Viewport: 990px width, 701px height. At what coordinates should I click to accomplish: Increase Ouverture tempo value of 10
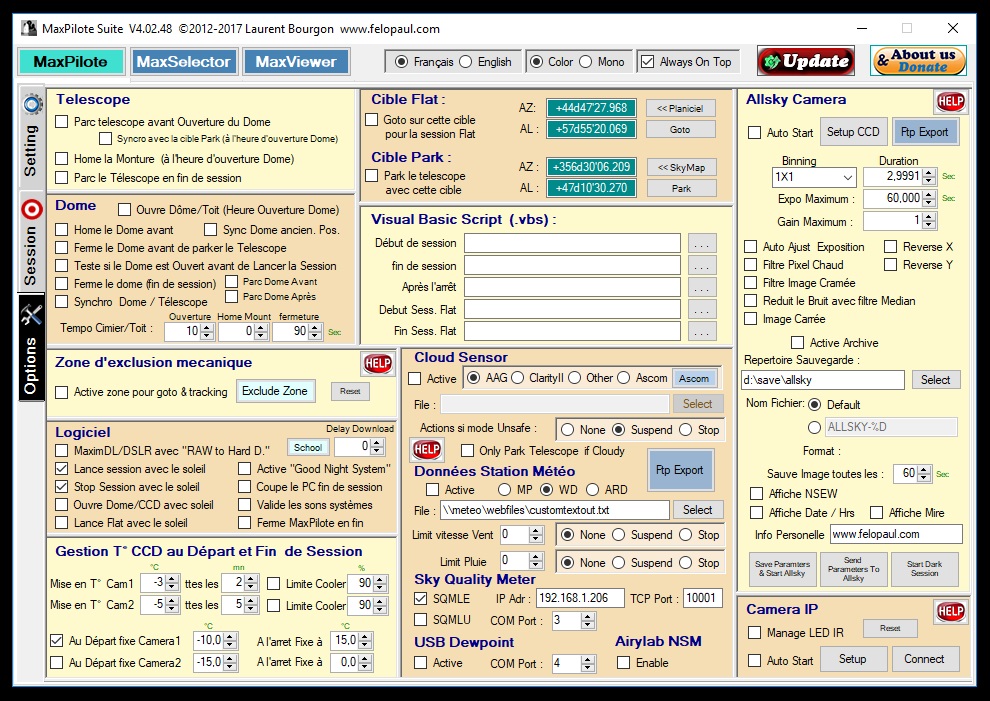pos(206,327)
